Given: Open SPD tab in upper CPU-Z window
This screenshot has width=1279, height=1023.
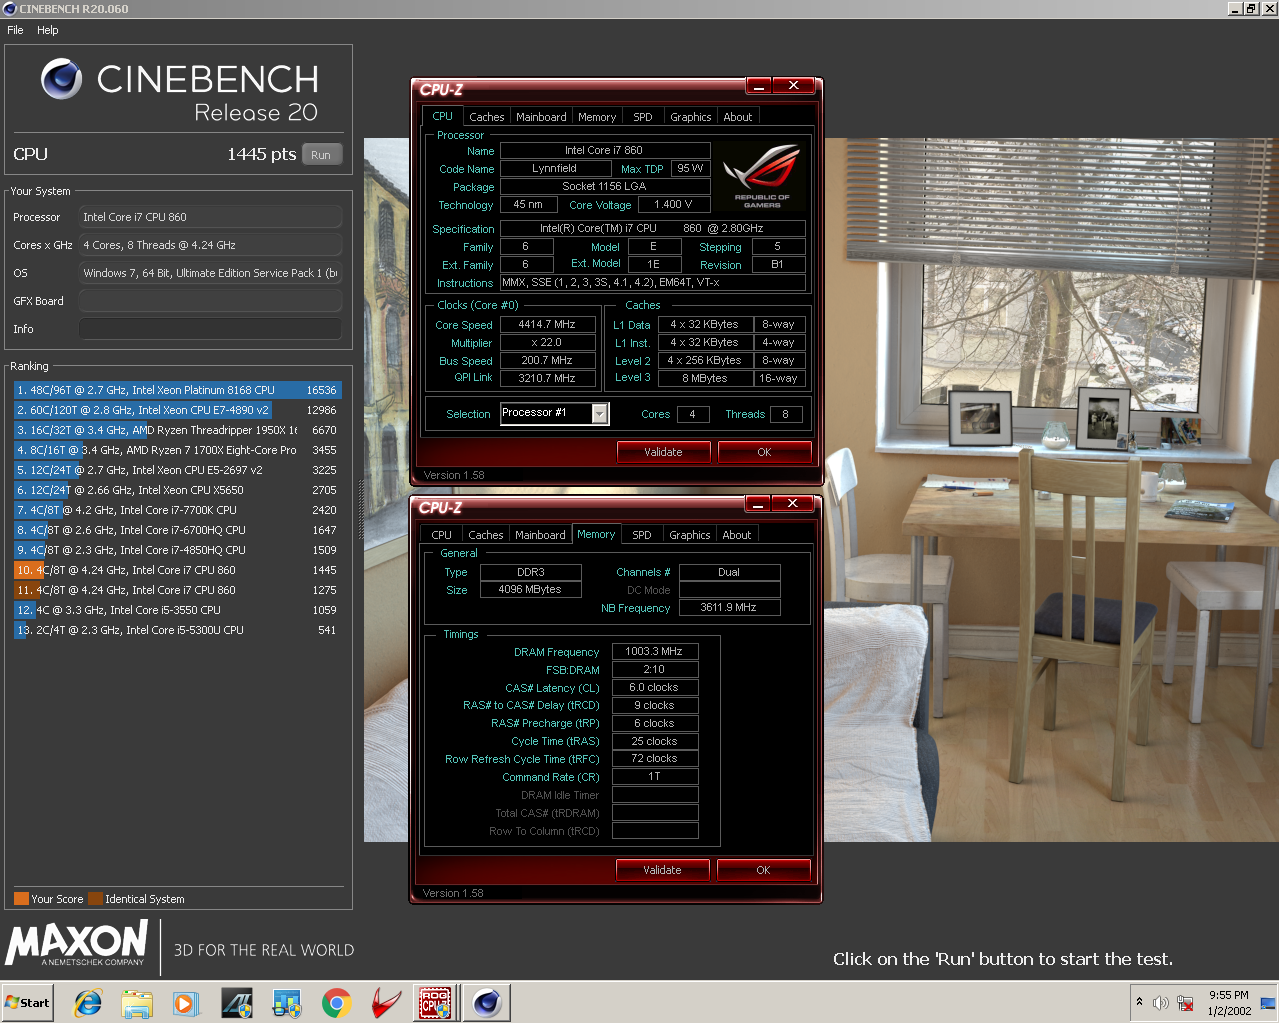Looking at the screenshot, I should [643, 117].
